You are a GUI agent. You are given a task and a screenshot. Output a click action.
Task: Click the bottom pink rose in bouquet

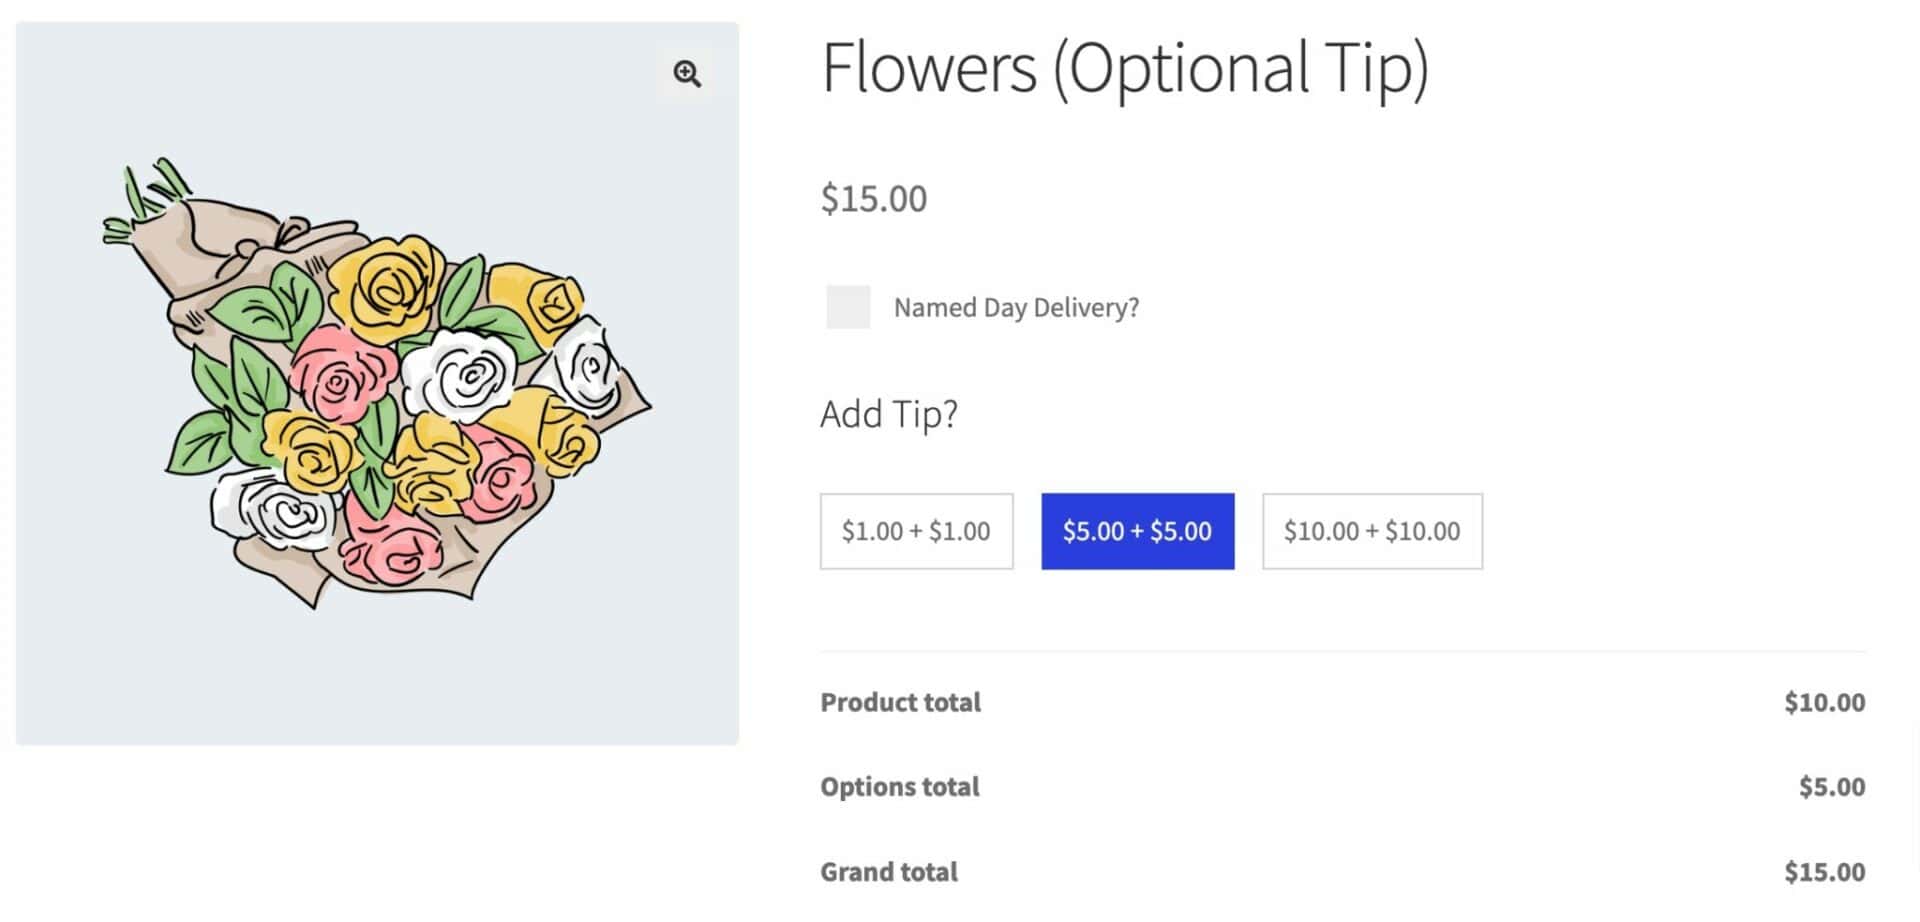coord(393,545)
